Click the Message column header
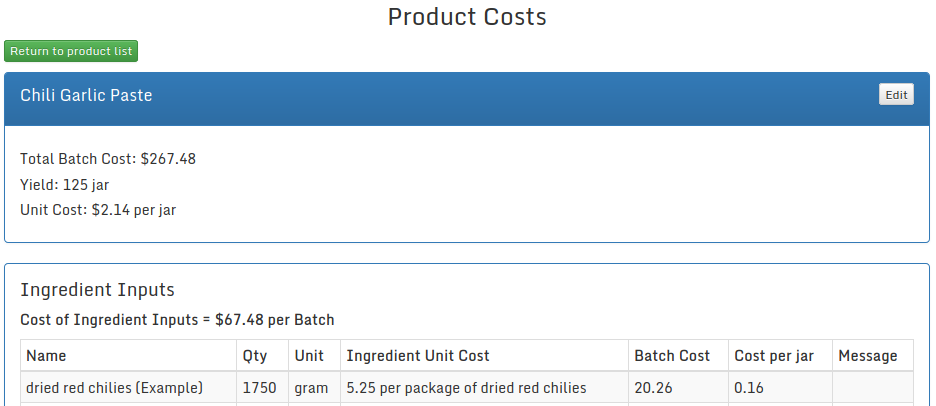 click(867, 356)
